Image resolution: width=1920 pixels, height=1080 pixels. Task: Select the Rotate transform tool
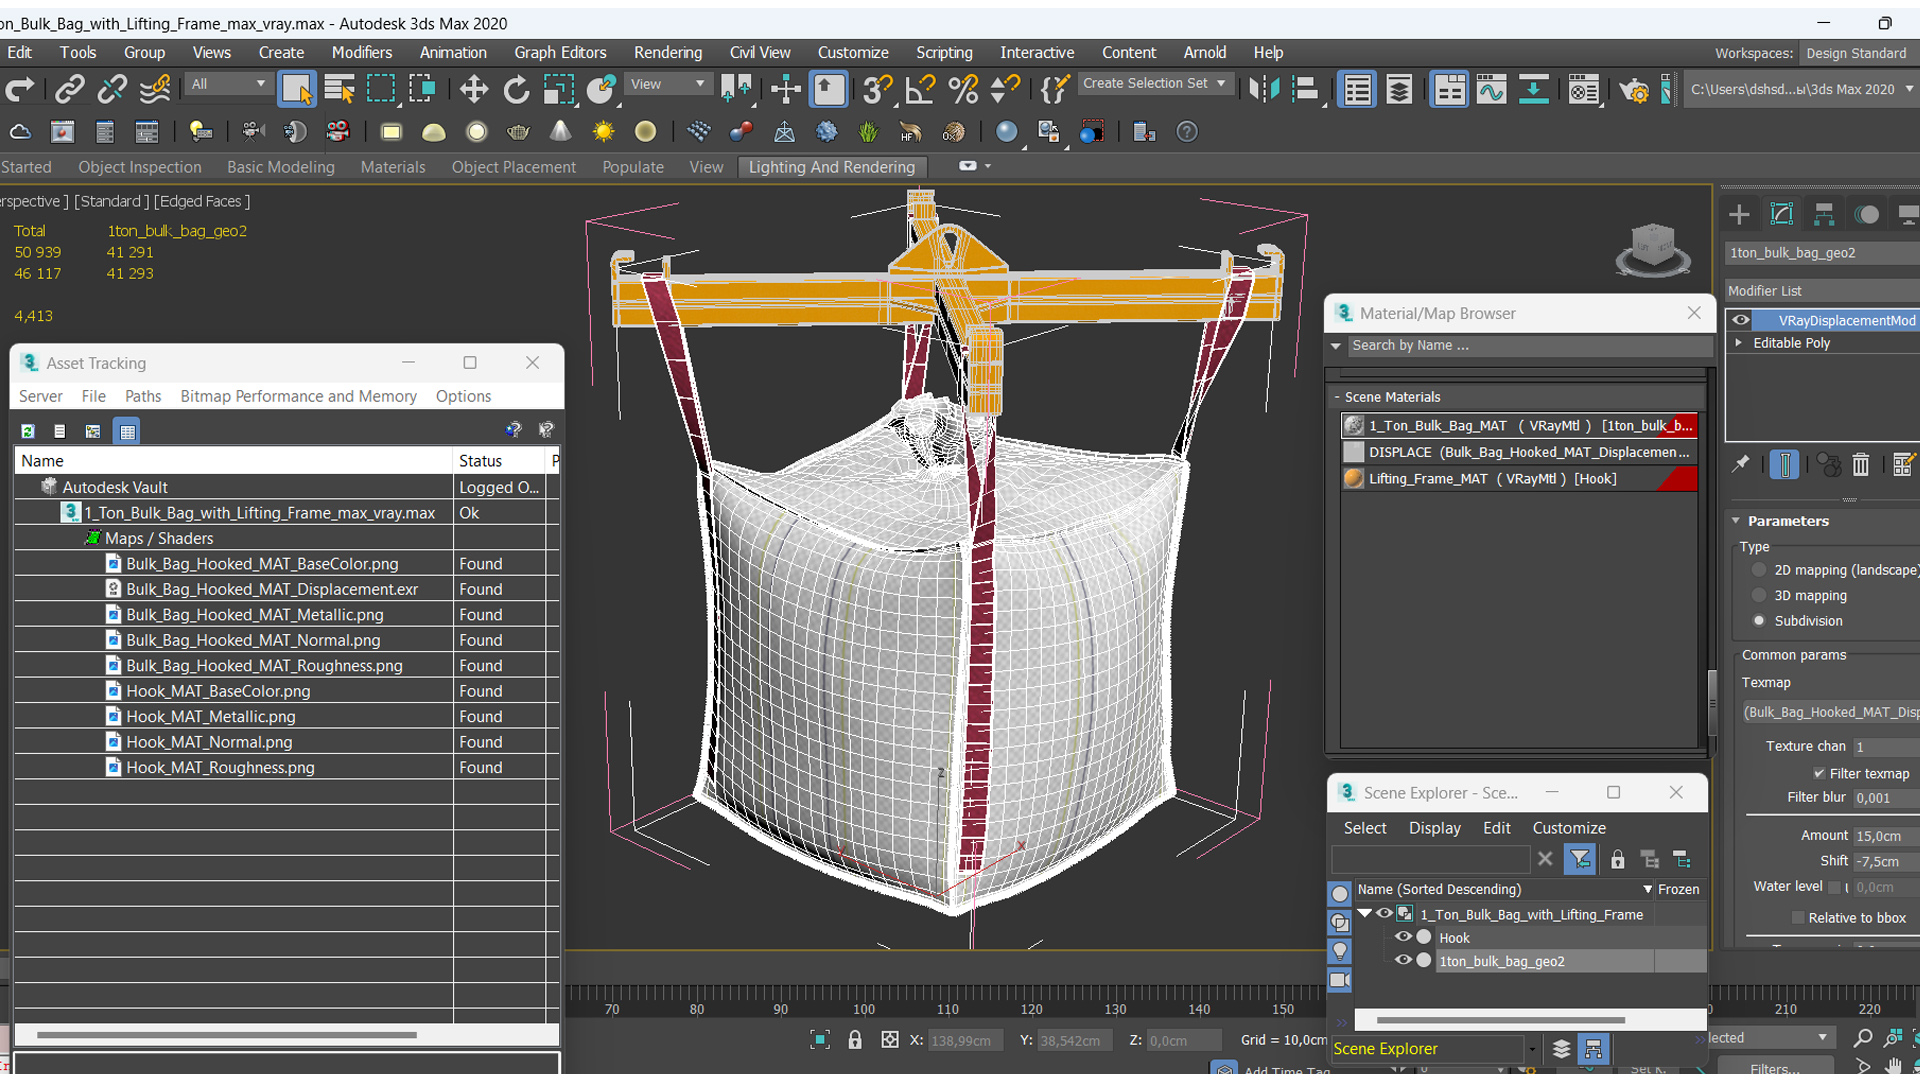click(x=516, y=90)
